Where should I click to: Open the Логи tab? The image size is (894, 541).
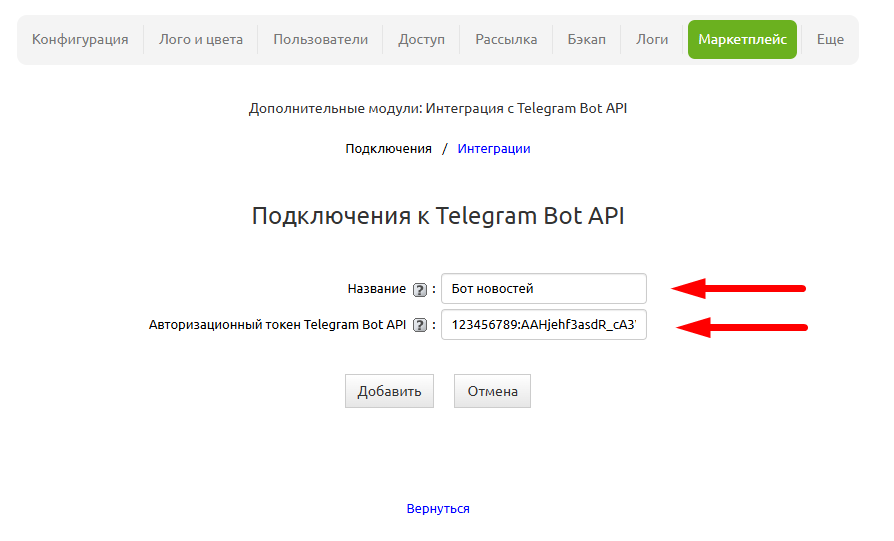[x=652, y=39]
